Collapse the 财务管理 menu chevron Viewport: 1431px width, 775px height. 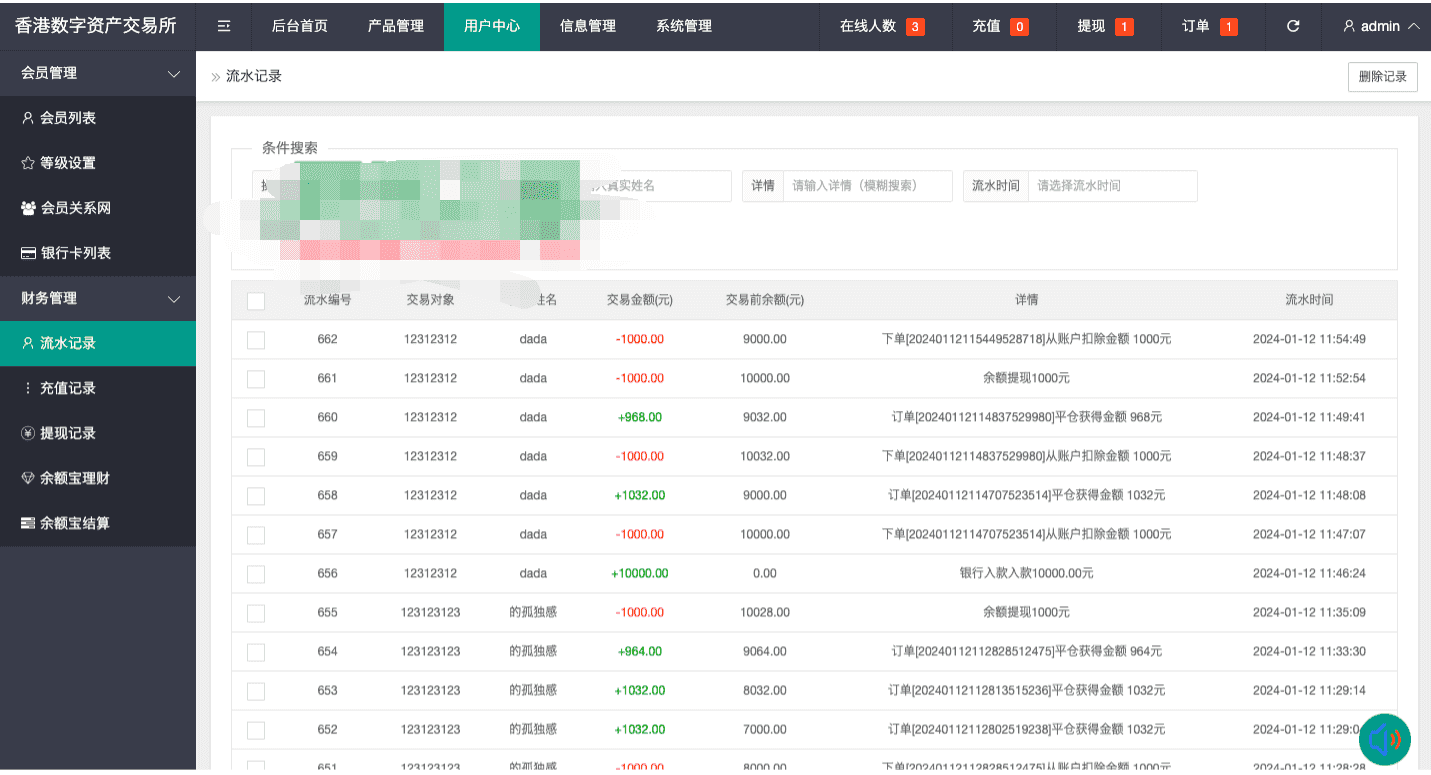pos(174,299)
